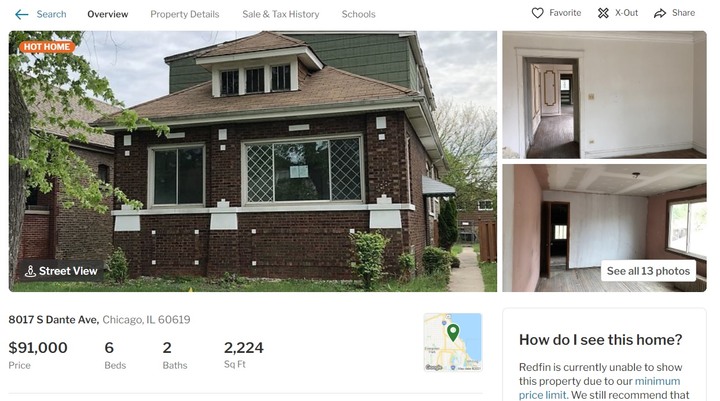Click the Favorite label text
Viewport: 720px width, 401px height.
565,13
